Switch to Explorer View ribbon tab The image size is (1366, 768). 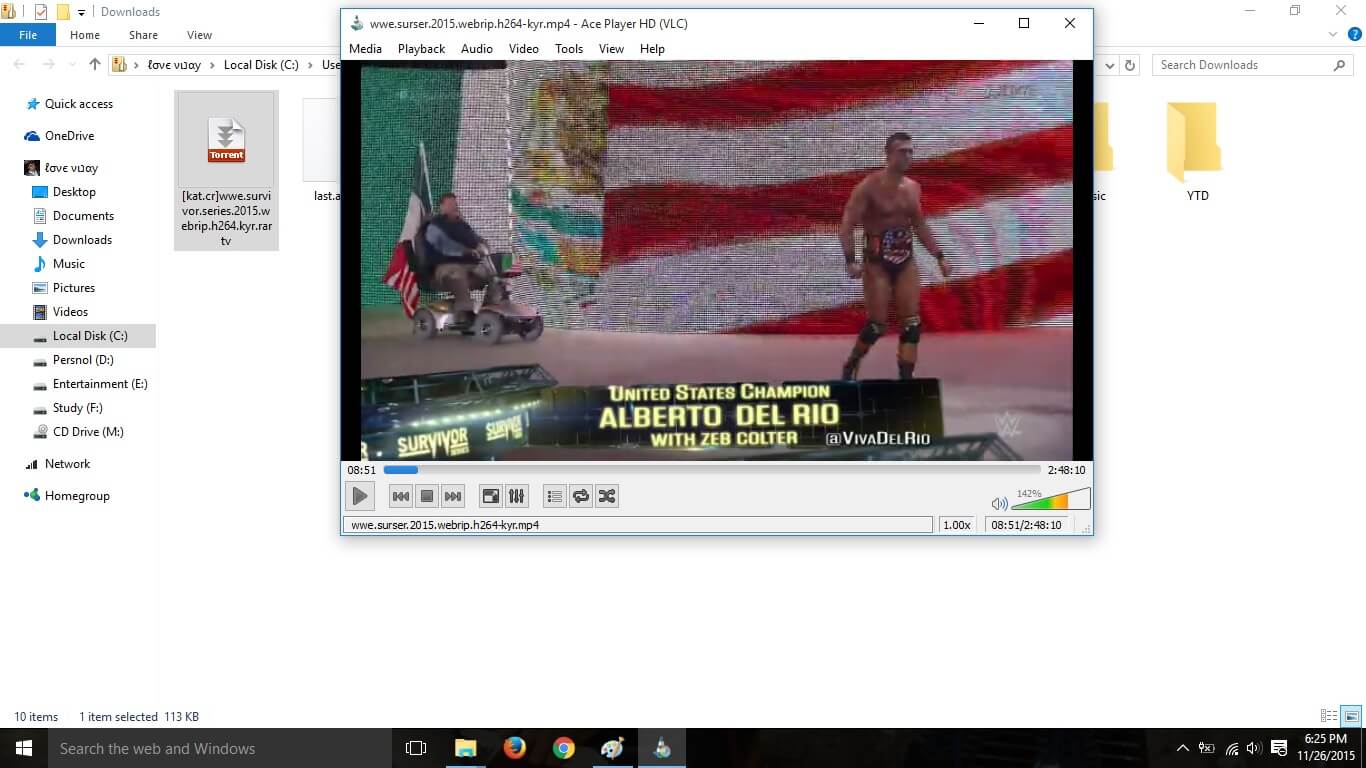pyautogui.click(x=199, y=35)
